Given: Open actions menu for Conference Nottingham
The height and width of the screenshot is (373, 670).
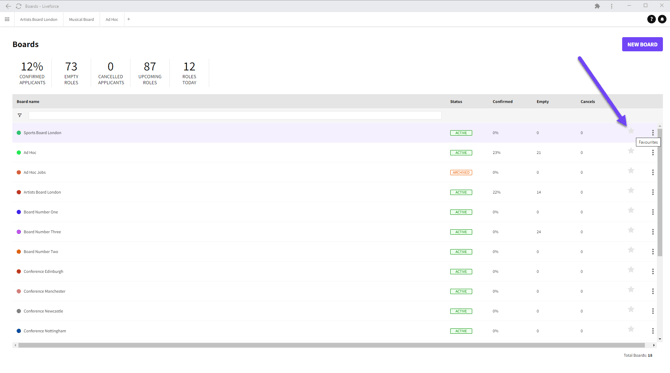Looking at the screenshot, I should pyautogui.click(x=653, y=331).
